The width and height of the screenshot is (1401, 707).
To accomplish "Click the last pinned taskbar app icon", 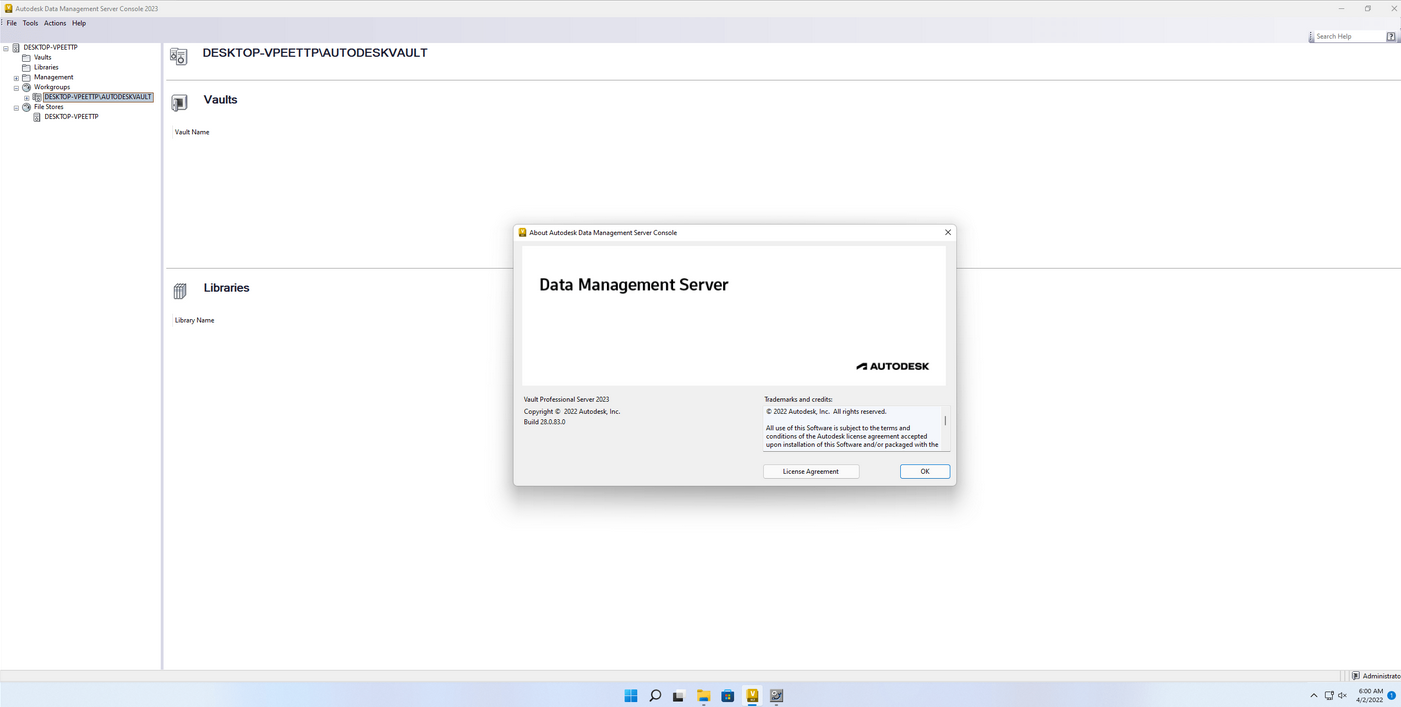I will pos(777,696).
